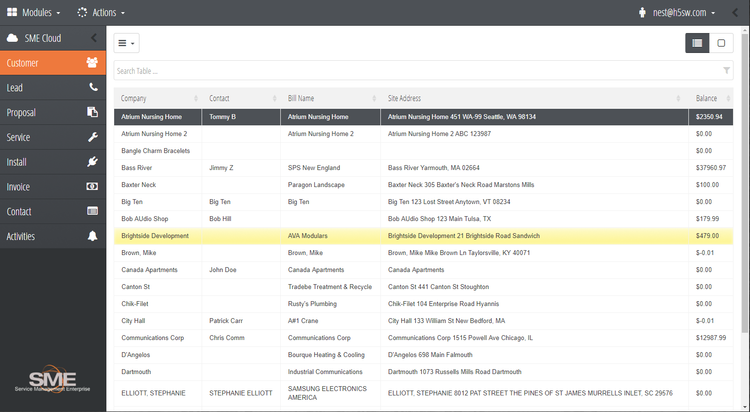
Task: Open the Customer module in sidebar
Action: (x=52, y=63)
